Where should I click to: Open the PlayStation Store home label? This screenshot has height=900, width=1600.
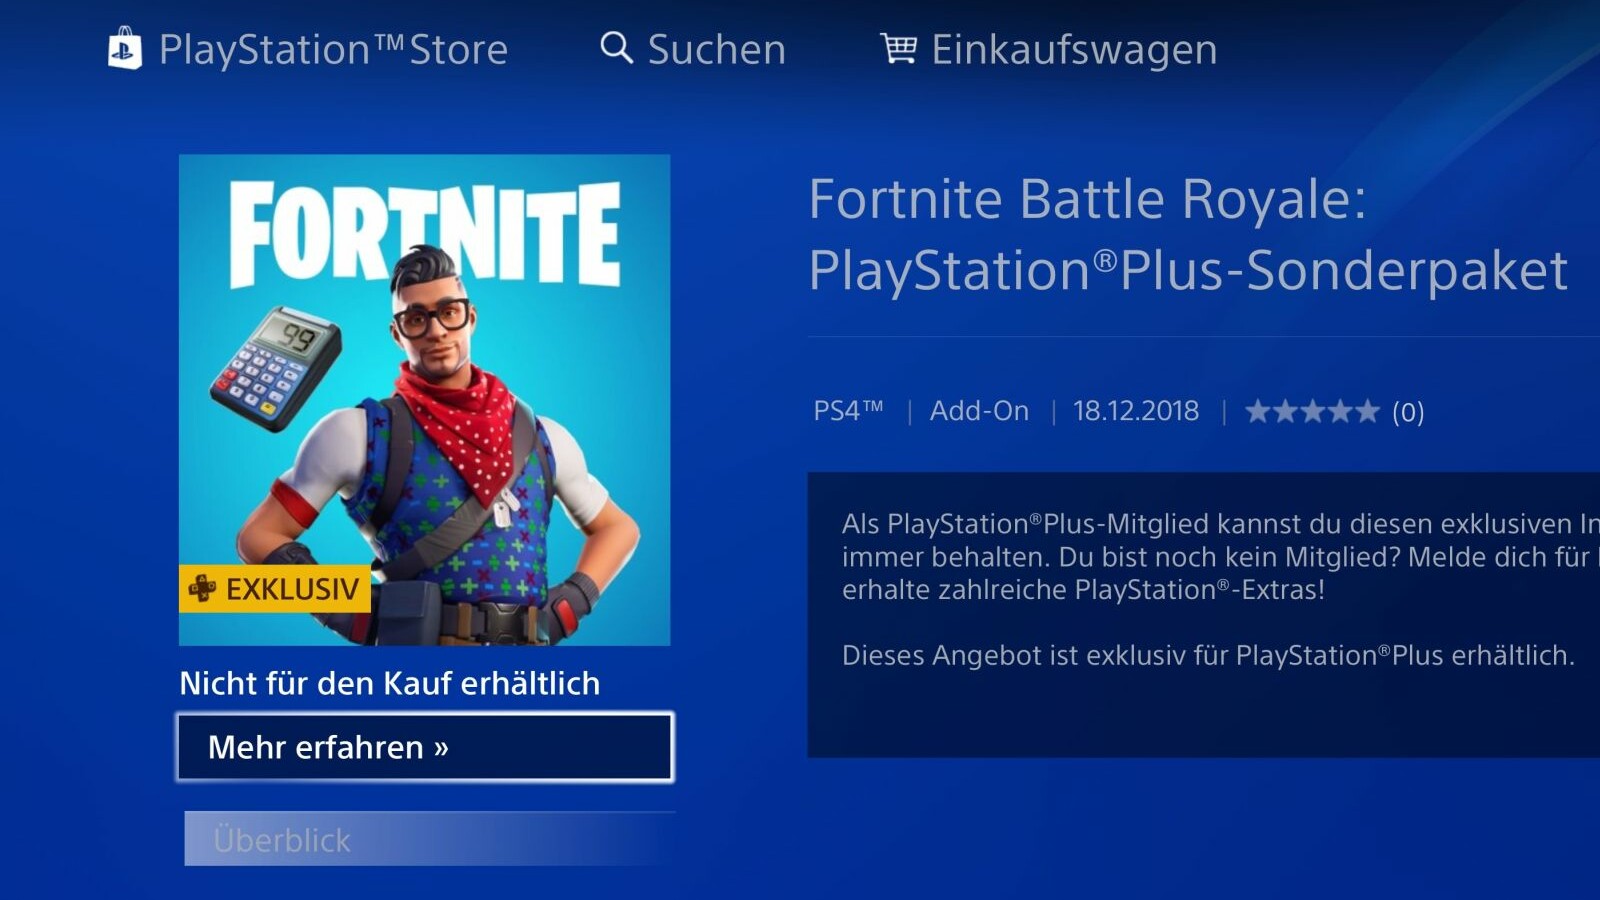[x=333, y=49]
